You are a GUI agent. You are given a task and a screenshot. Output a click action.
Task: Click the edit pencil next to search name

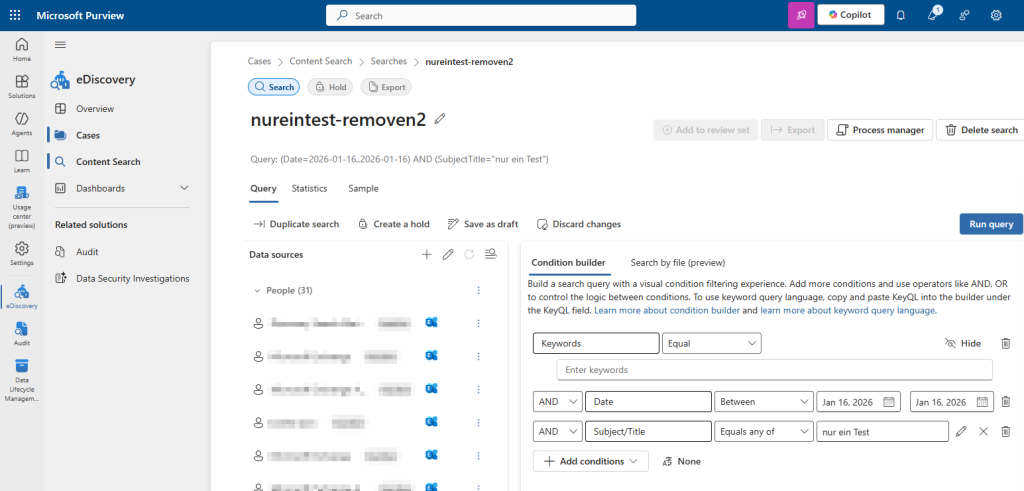(440, 119)
